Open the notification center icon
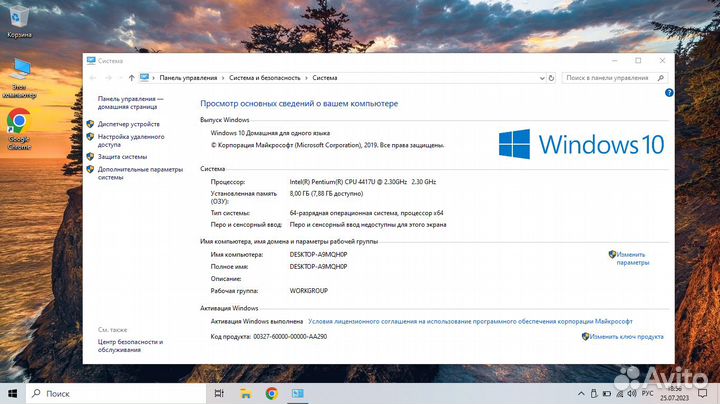Image resolution: width=720 pixels, height=404 pixels. 702,394
